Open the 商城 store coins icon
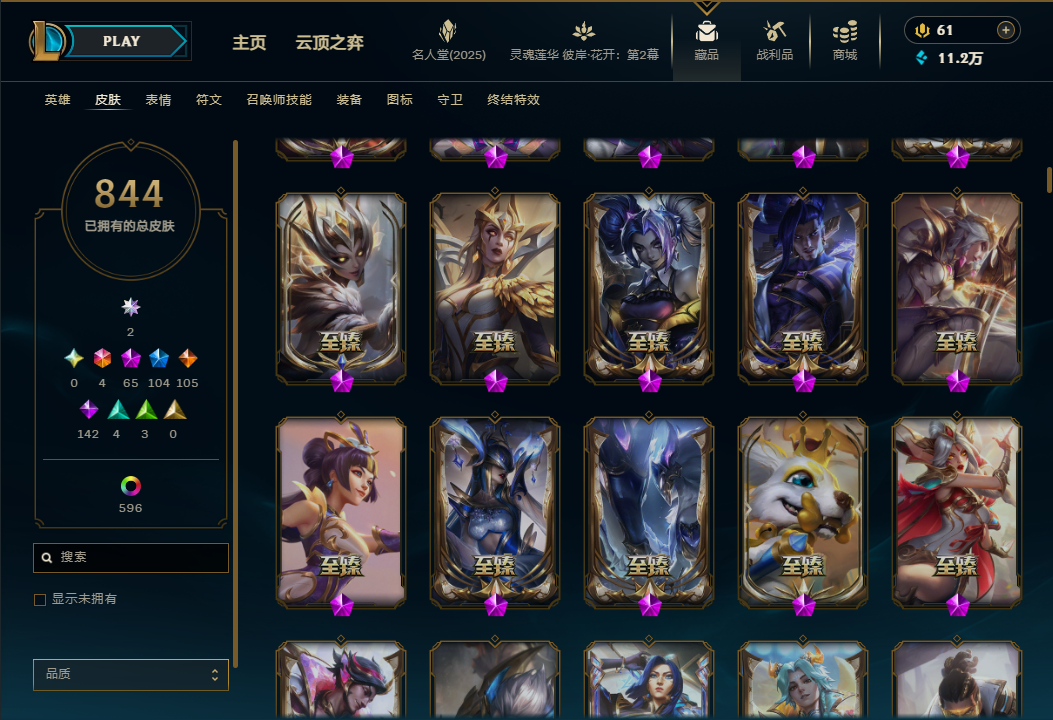Image resolution: width=1053 pixels, height=720 pixels. (x=845, y=31)
